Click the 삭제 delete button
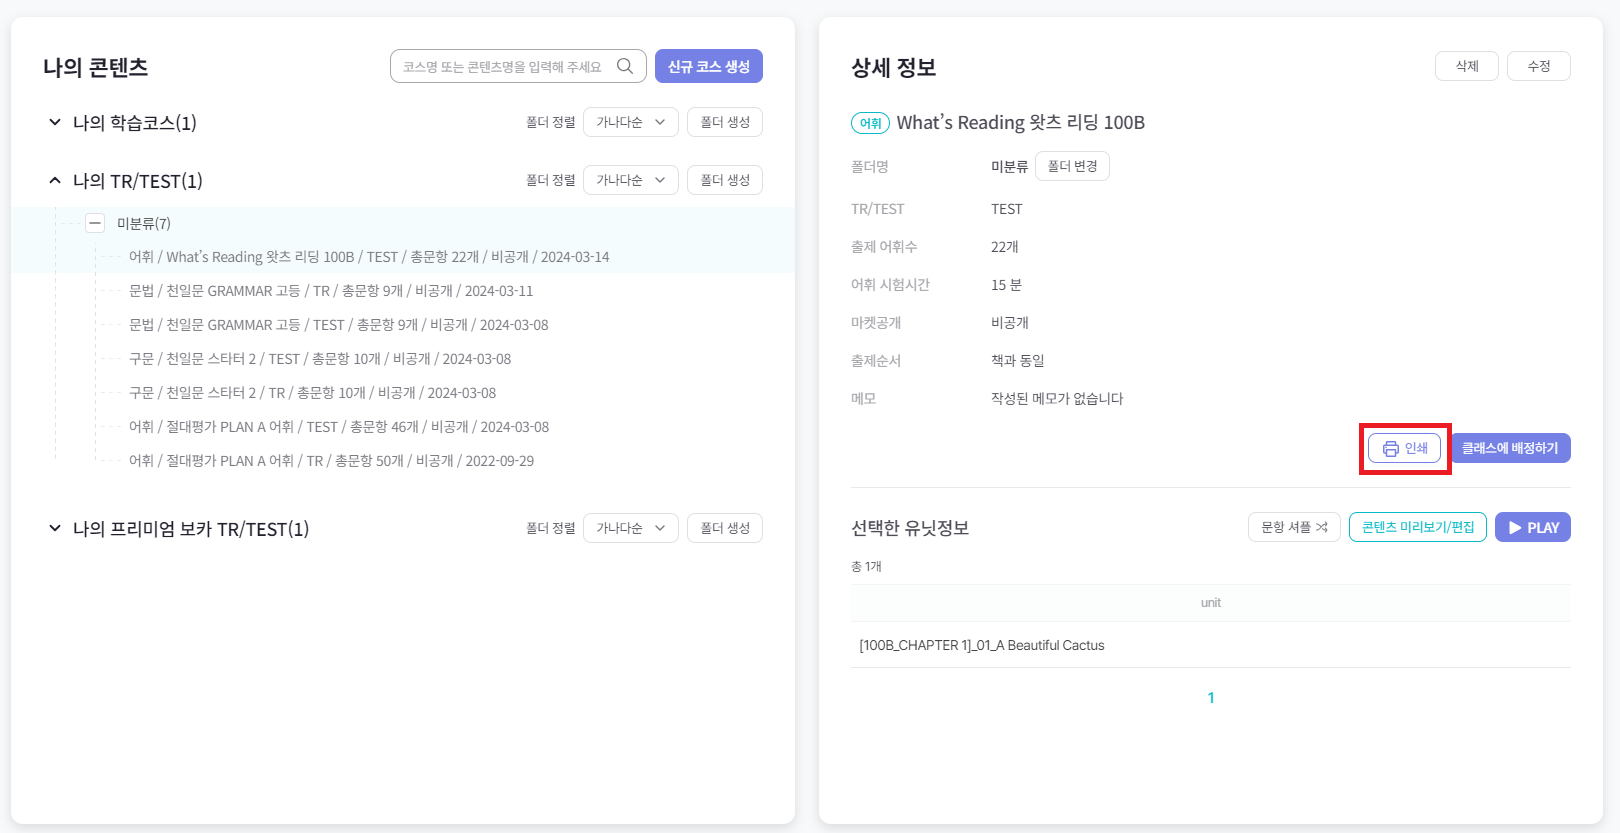This screenshot has height=833, width=1620. (x=1466, y=66)
